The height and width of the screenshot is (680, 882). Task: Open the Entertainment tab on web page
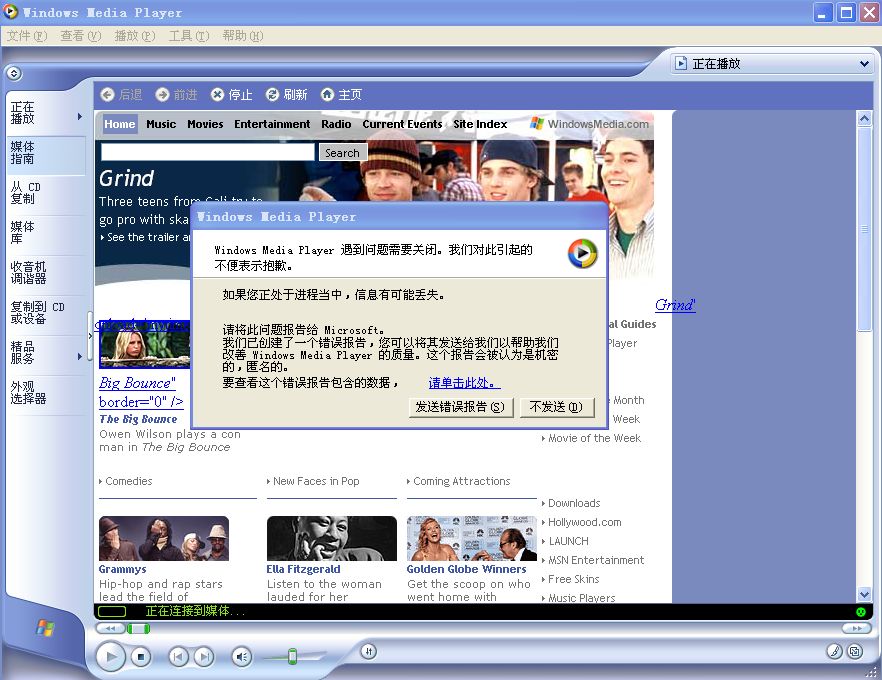pyautogui.click(x=272, y=124)
